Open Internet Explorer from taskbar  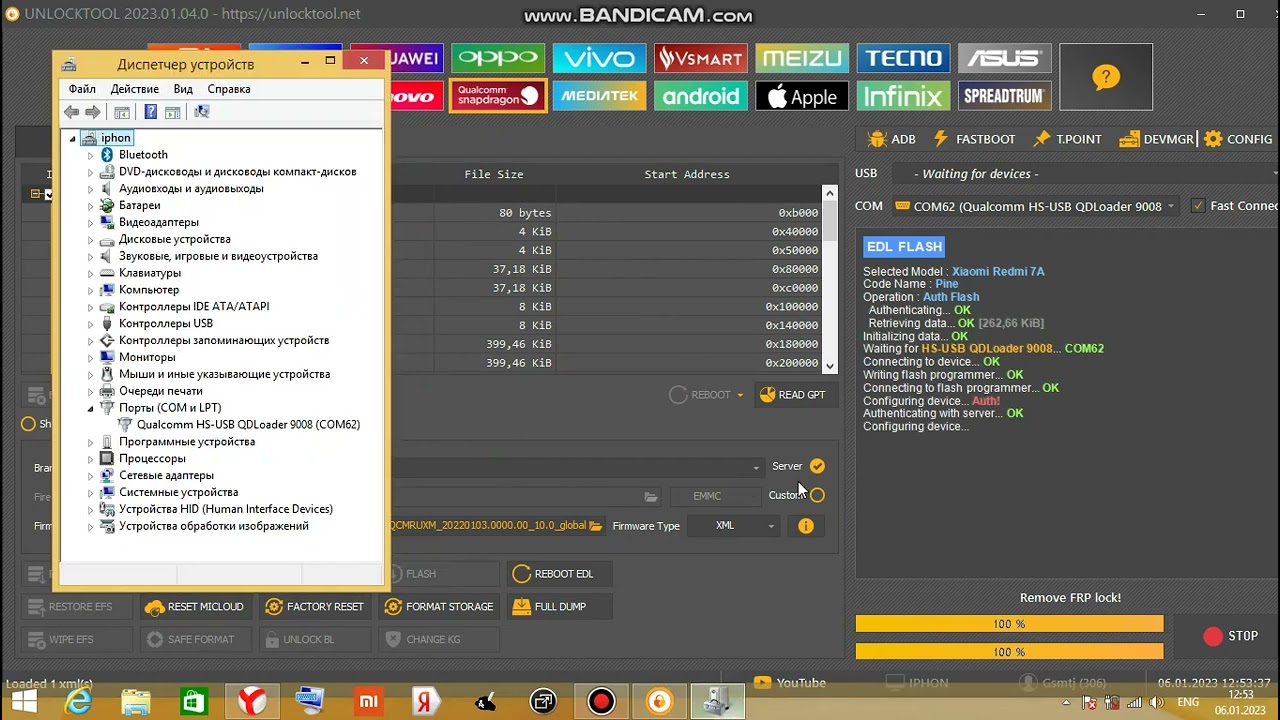78,701
